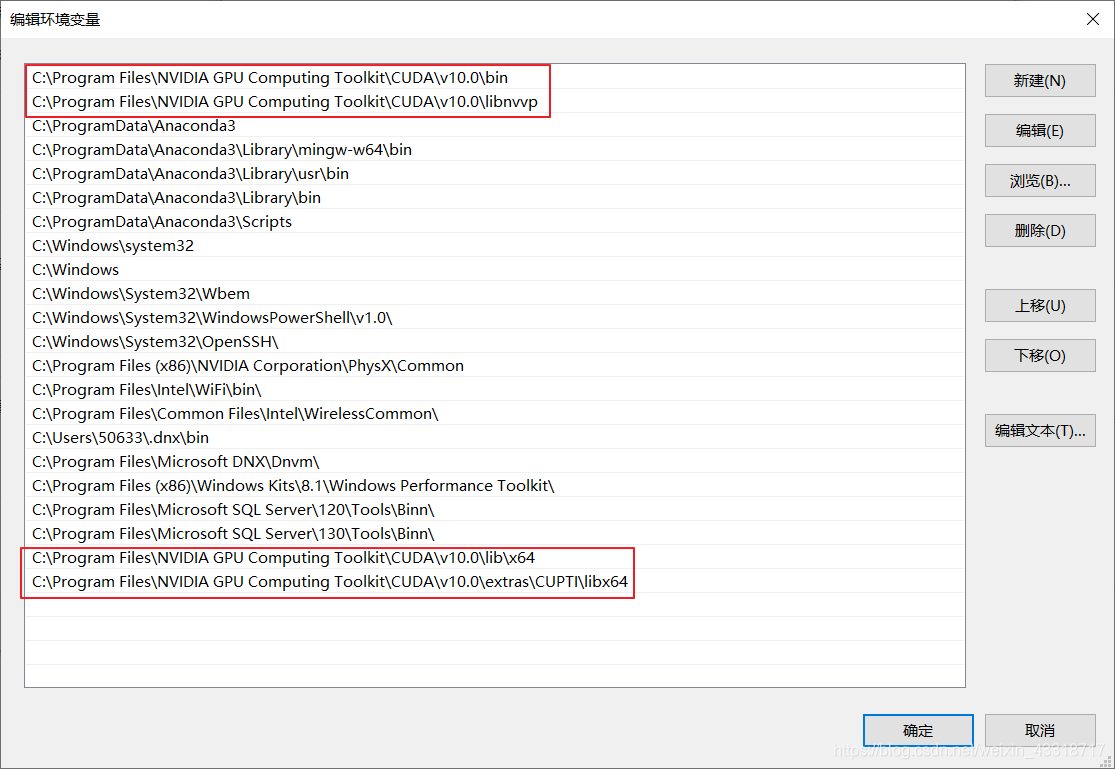Select the Microsoft DNX\Dnvm\ entry
The image size is (1115, 769).
pyautogui.click(x=495, y=462)
